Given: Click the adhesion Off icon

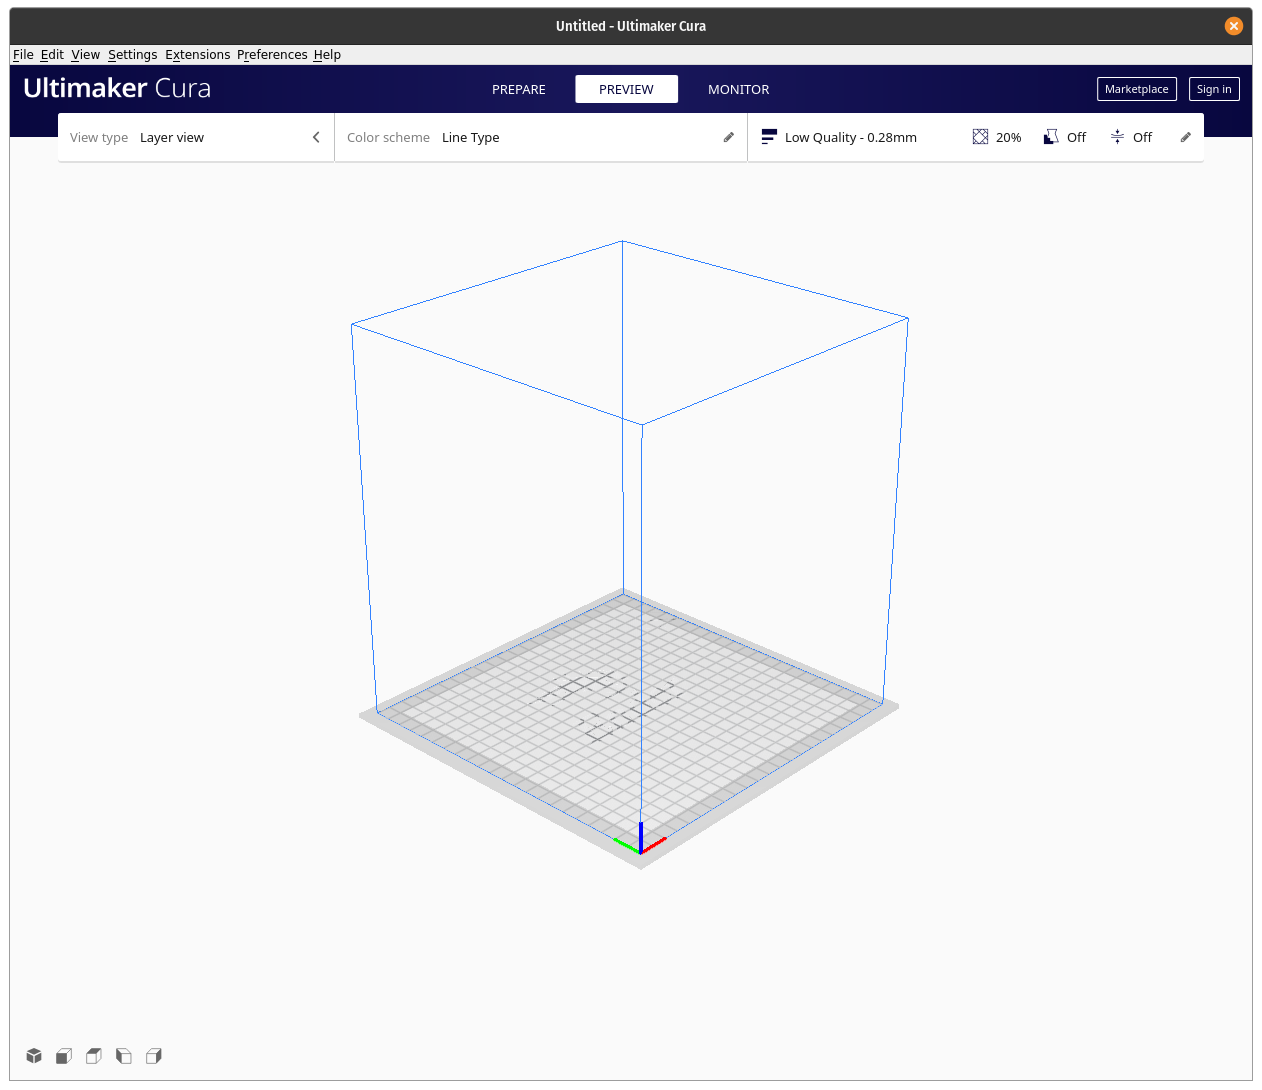Looking at the screenshot, I should 1117,137.
